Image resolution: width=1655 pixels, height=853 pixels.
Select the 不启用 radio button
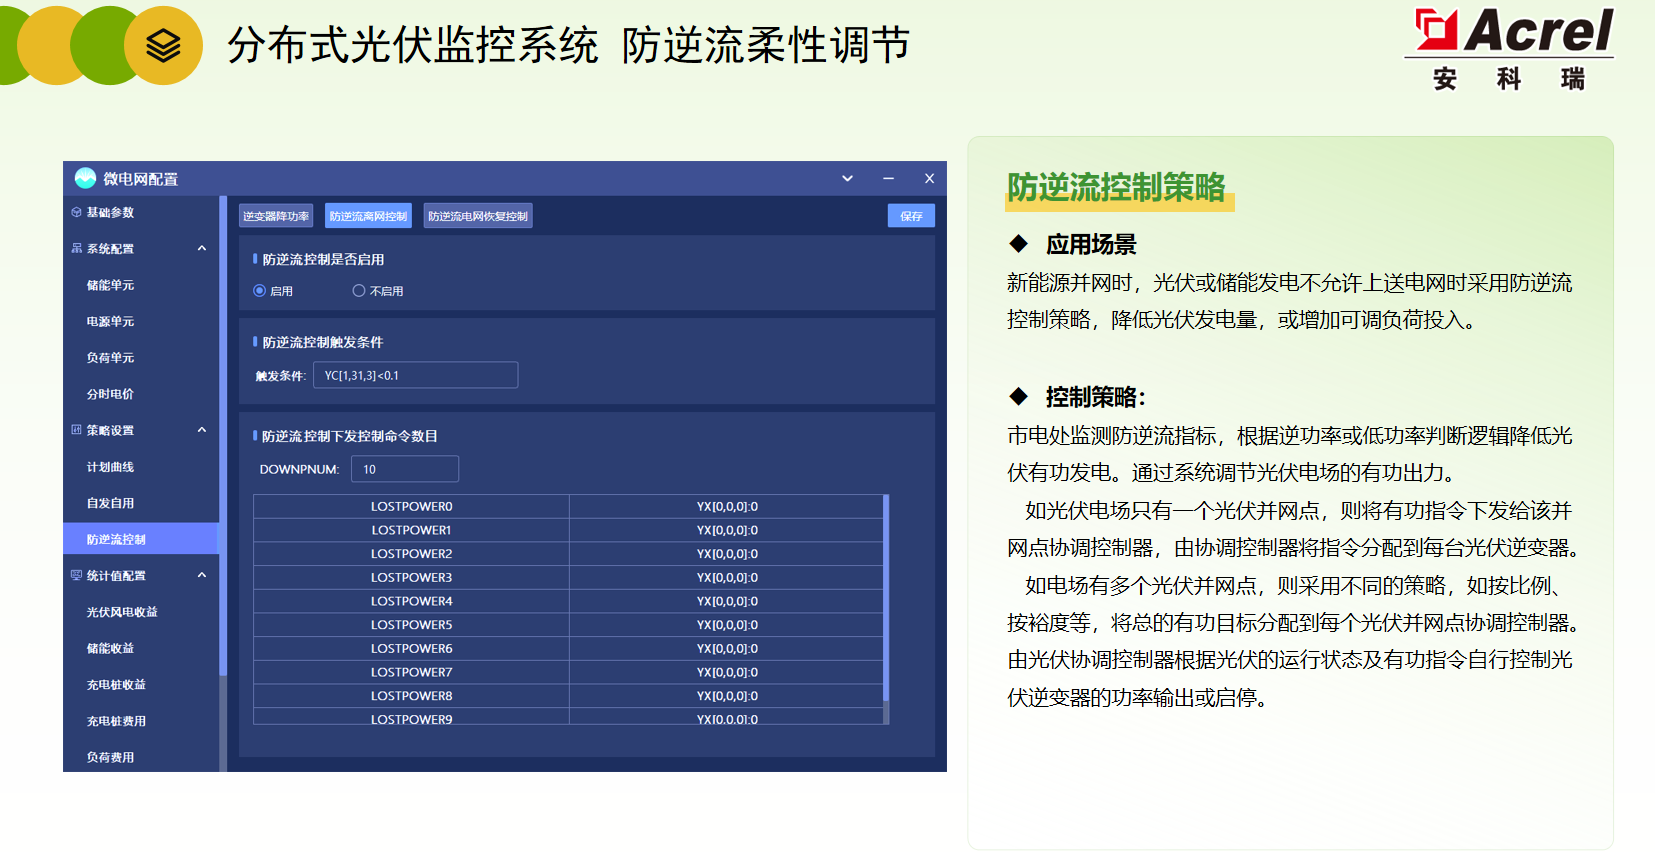358,291
